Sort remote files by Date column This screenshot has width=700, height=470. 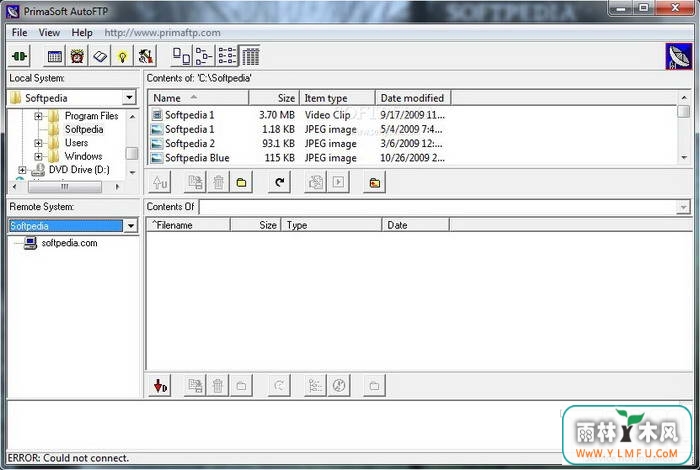pyautogui.click(x=416, y=225)
